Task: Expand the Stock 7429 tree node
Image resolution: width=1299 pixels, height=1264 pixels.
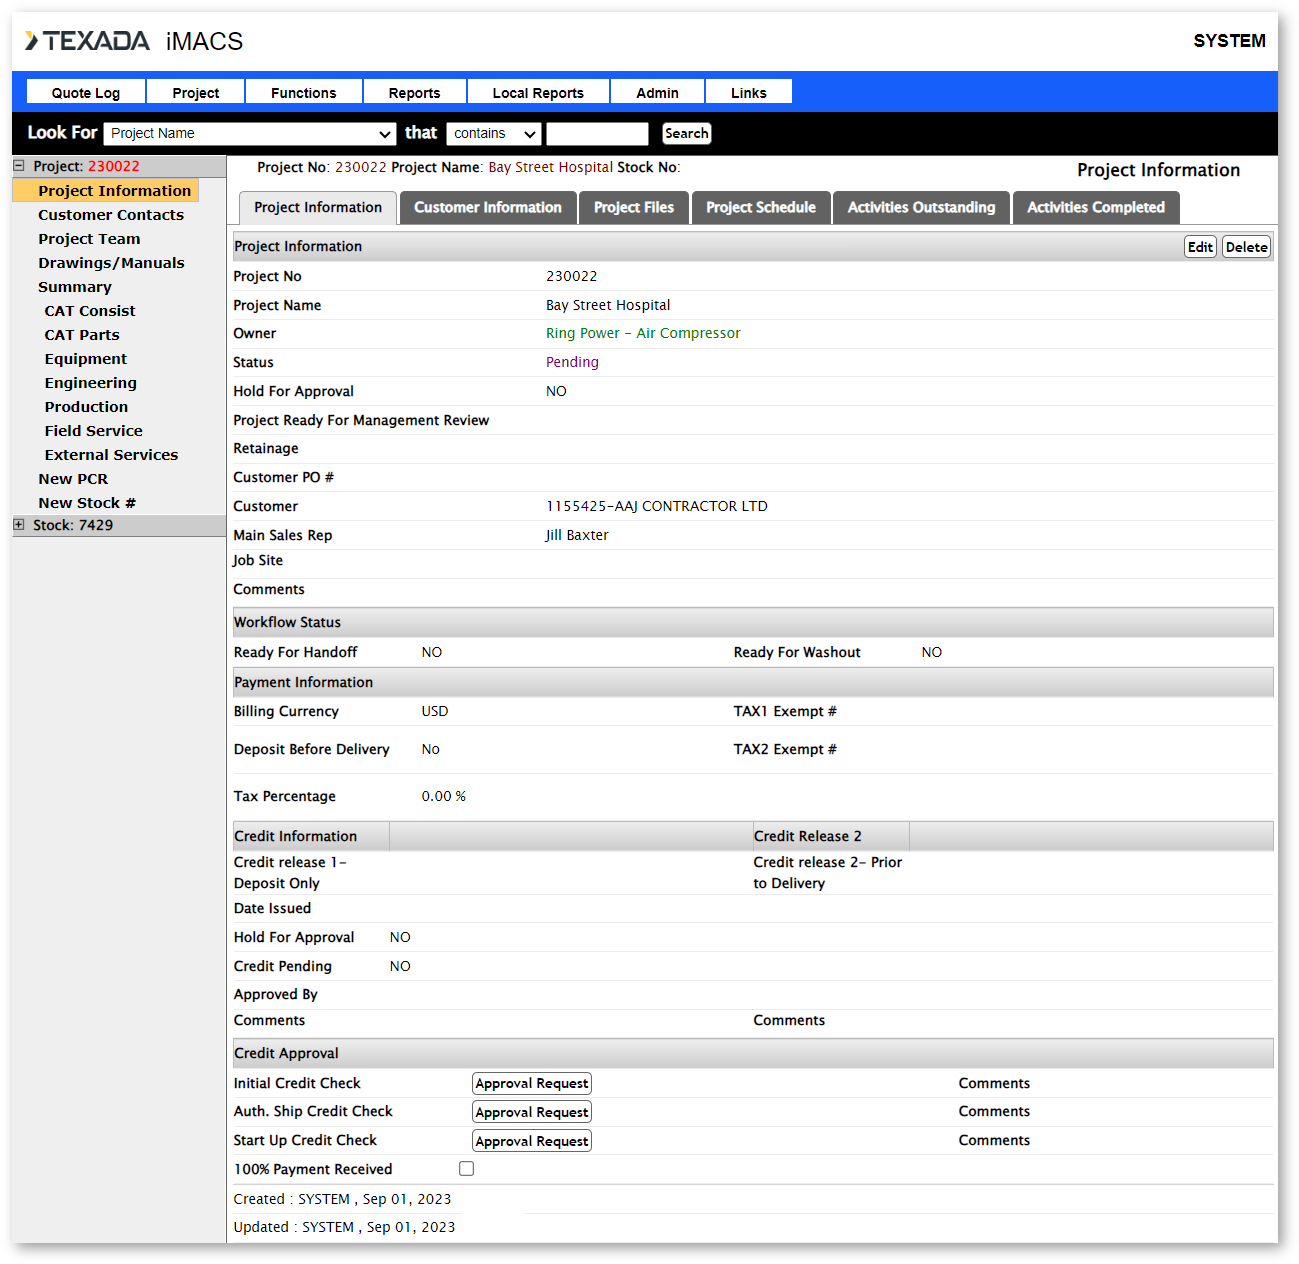Action: coord(19,525)
